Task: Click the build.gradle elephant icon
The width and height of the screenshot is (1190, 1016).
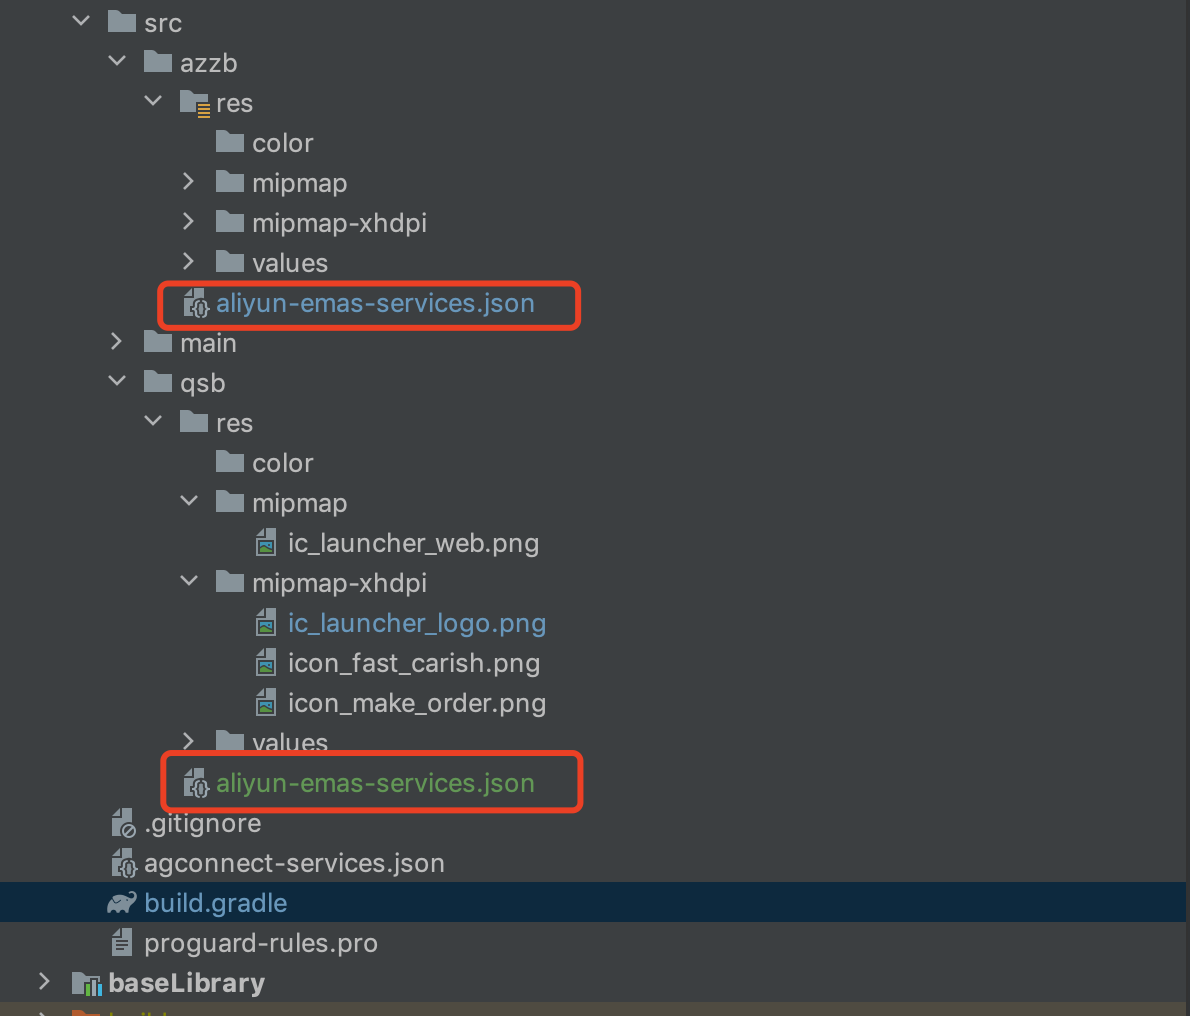Action: click(x=121, y=902)
